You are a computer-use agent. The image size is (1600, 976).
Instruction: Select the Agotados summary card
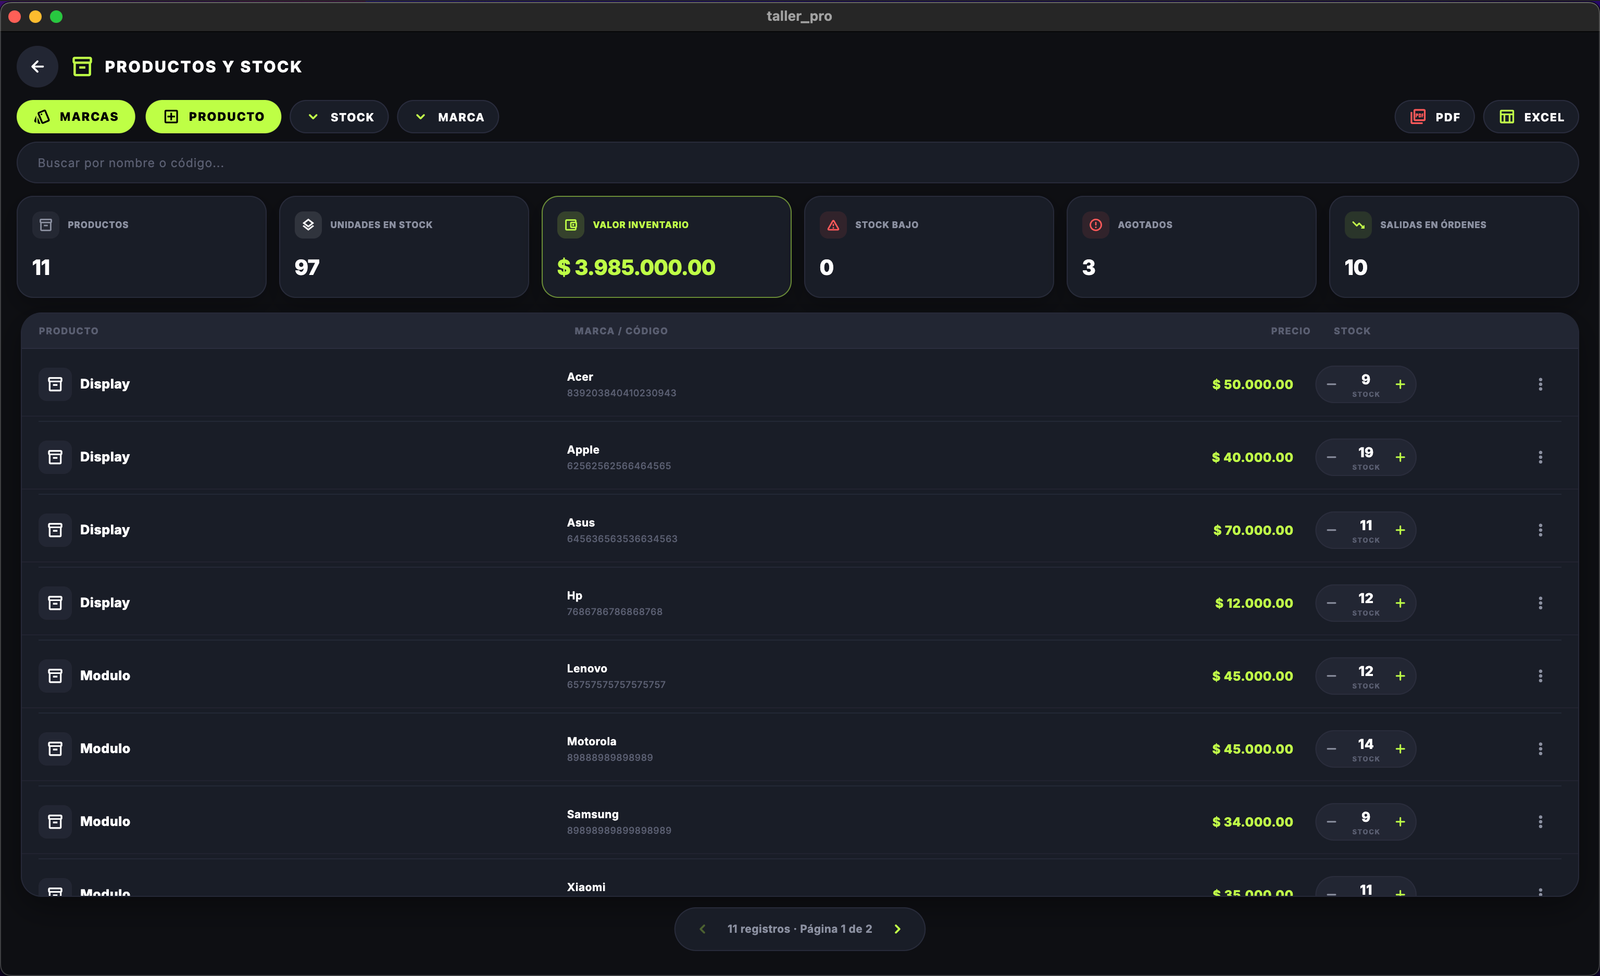(x=1191, y=247)
